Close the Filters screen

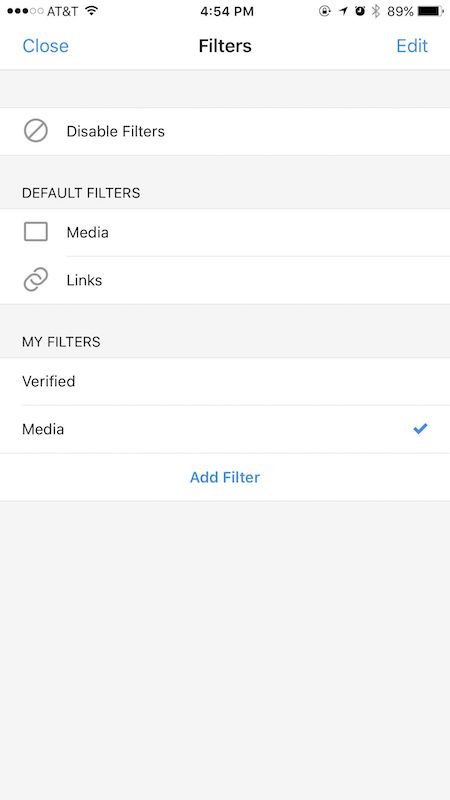tap(45, 46)
